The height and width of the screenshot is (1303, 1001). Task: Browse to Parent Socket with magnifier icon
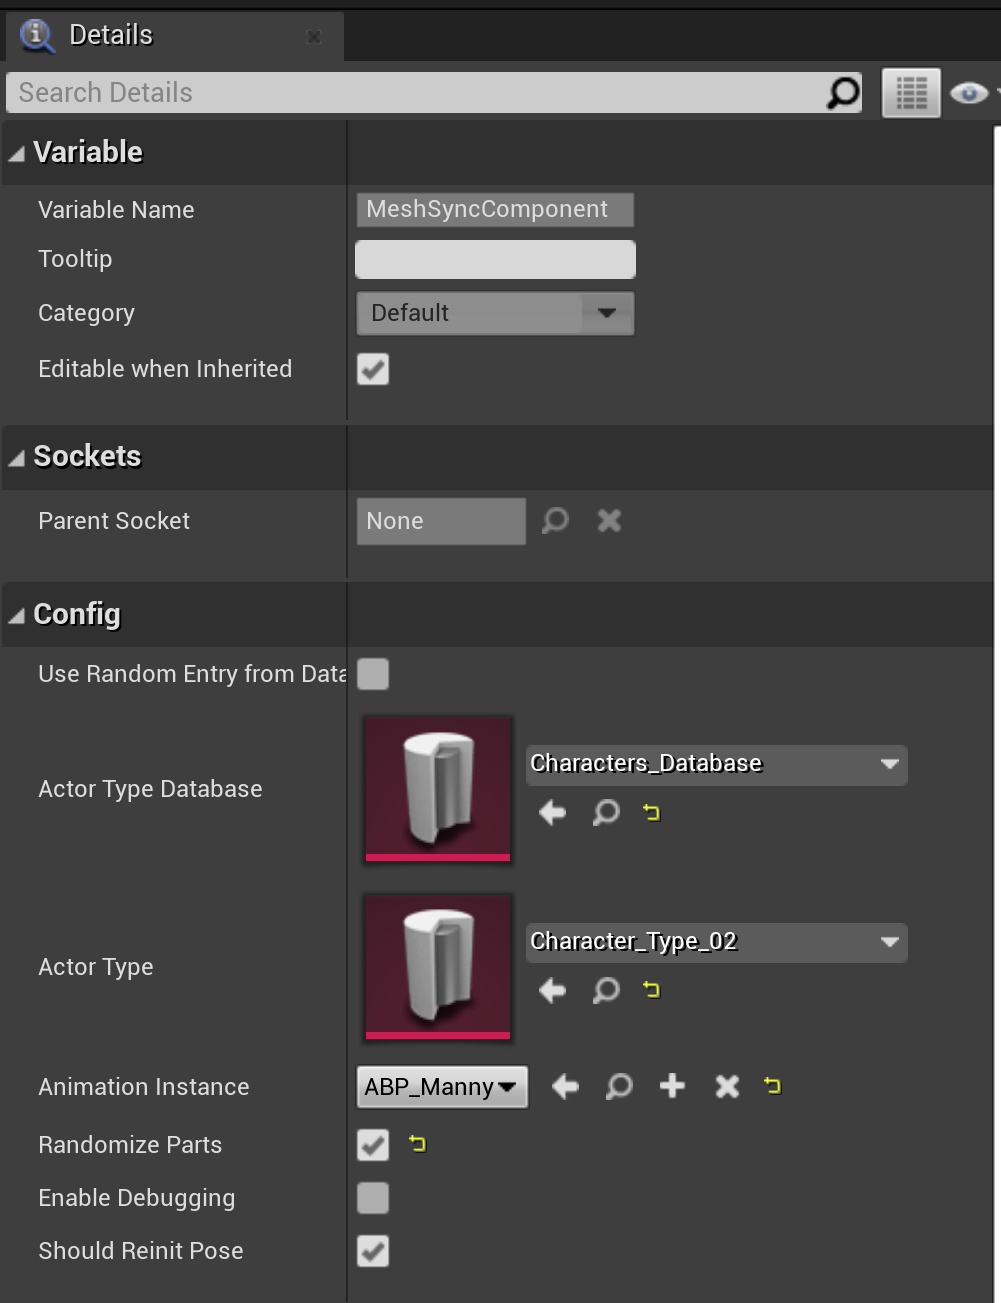tap(555, 521)
